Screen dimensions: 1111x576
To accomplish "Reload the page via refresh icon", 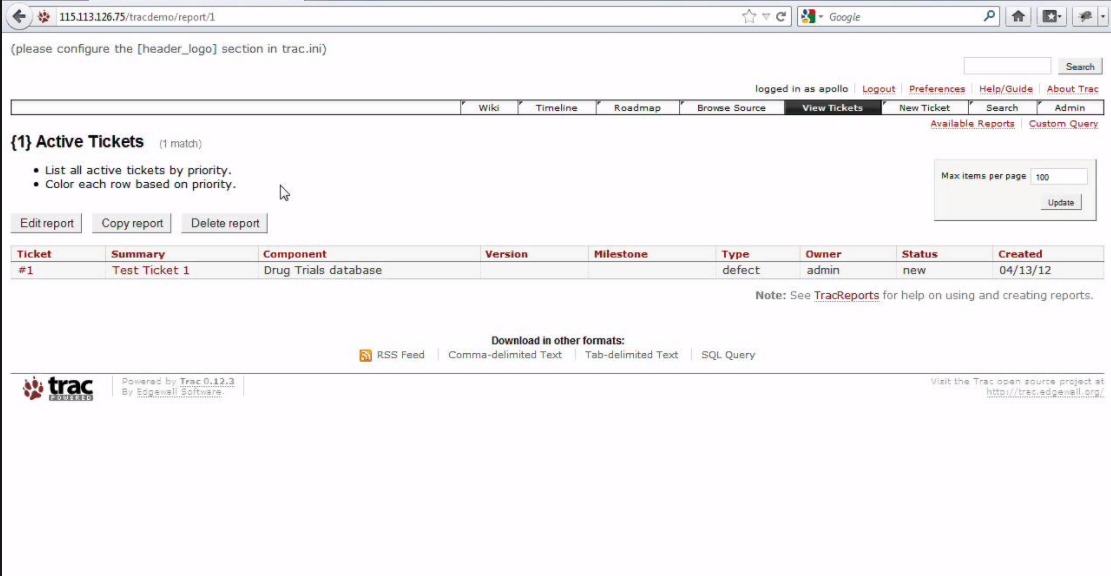I will (783, 16).
